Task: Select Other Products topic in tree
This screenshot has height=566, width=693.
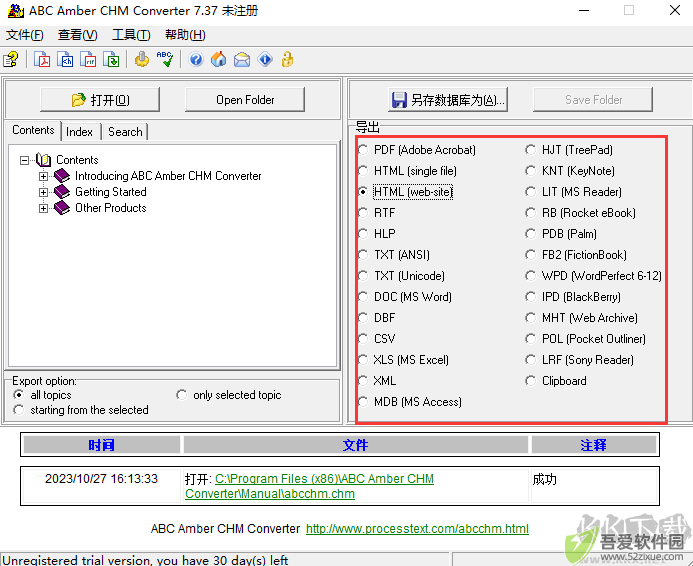Action: [x=110, y=208]
